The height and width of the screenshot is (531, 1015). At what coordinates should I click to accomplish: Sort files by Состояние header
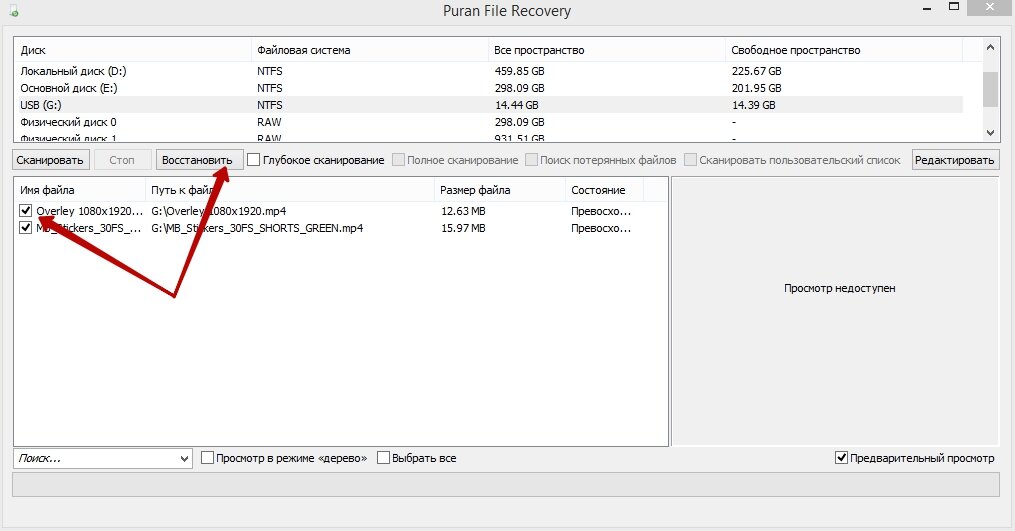point(604,190)
